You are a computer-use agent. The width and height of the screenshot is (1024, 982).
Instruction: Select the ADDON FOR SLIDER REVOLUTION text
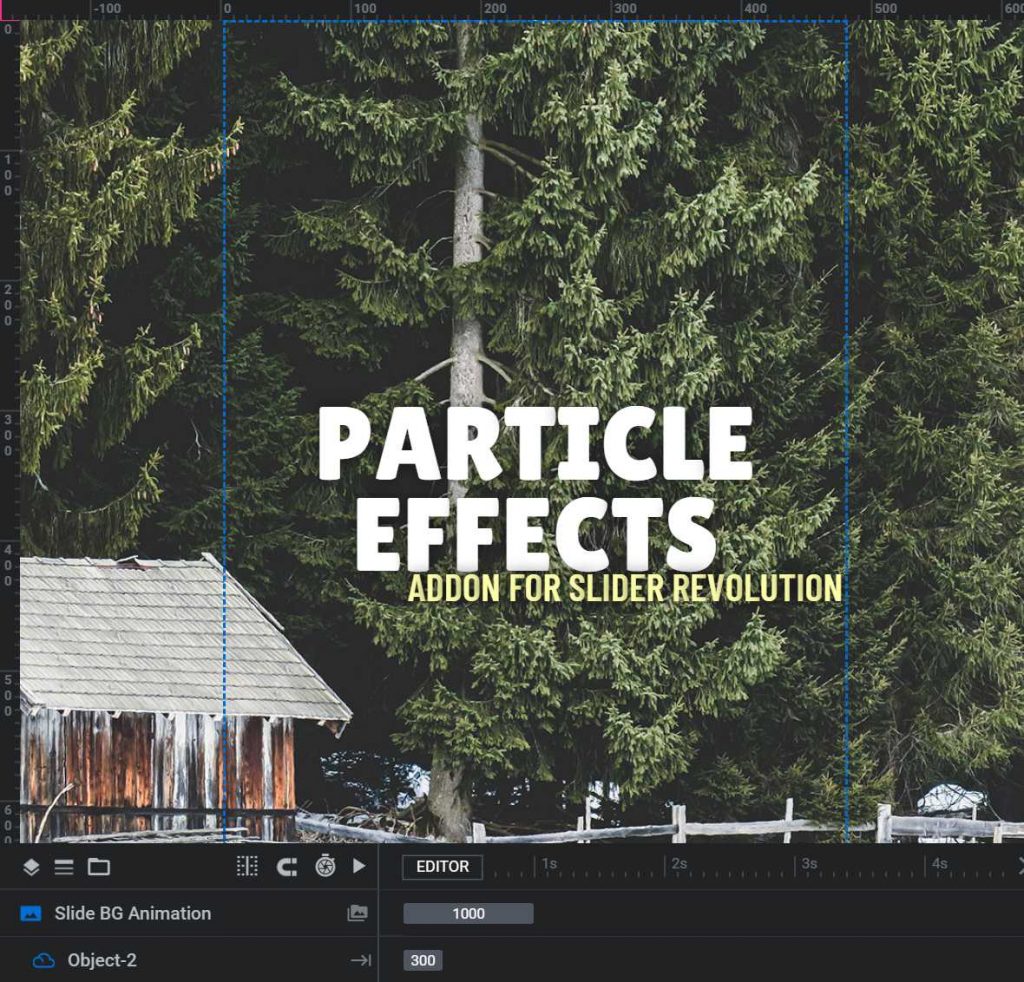(625, 587)
